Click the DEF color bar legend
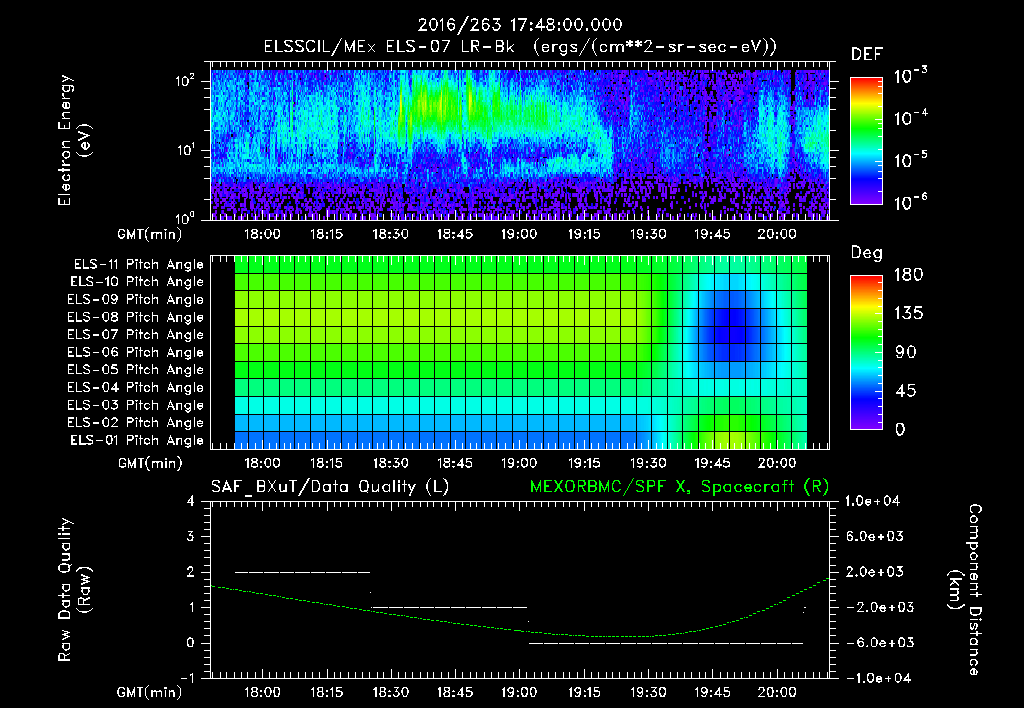Viewport: 1024px width, 708px height. pos(866,141)
